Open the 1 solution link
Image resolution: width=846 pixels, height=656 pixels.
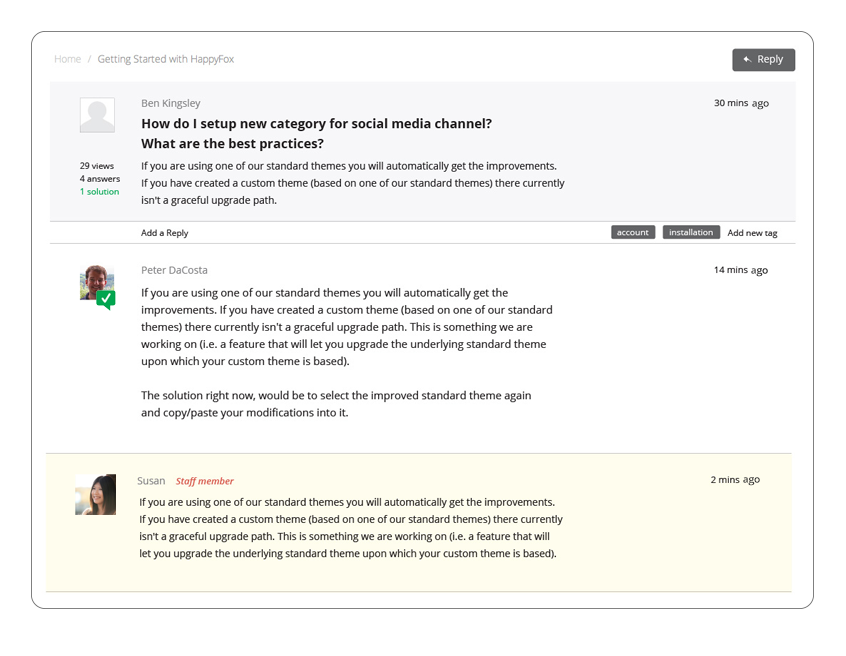pyautogui.click(x=99, y=192)
